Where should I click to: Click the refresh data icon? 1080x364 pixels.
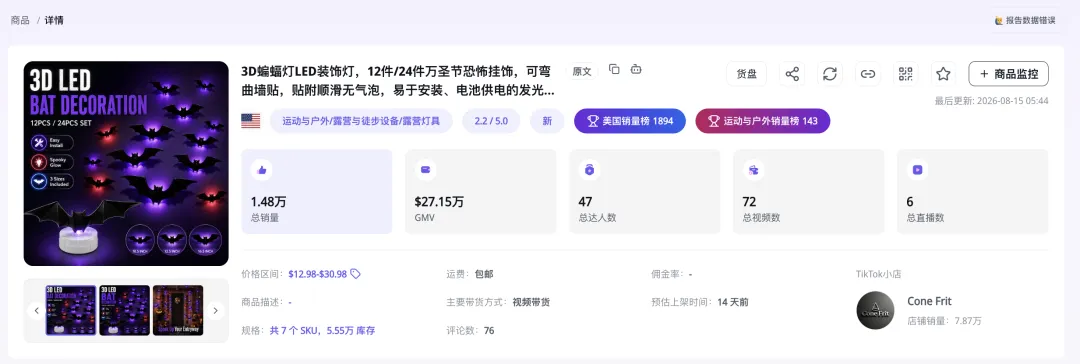coord(830,74)
